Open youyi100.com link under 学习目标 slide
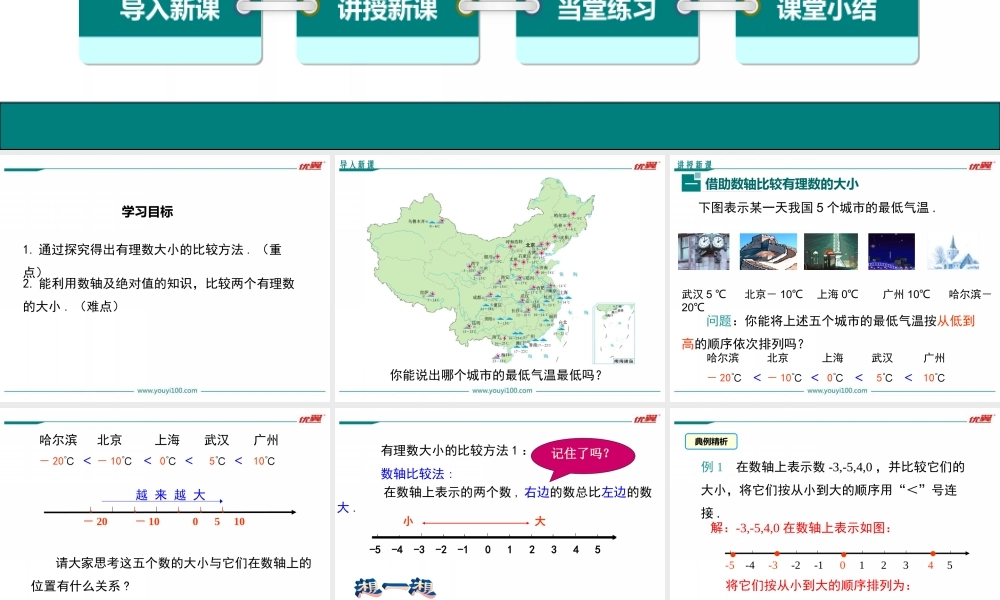 click(x=166, y=392)
